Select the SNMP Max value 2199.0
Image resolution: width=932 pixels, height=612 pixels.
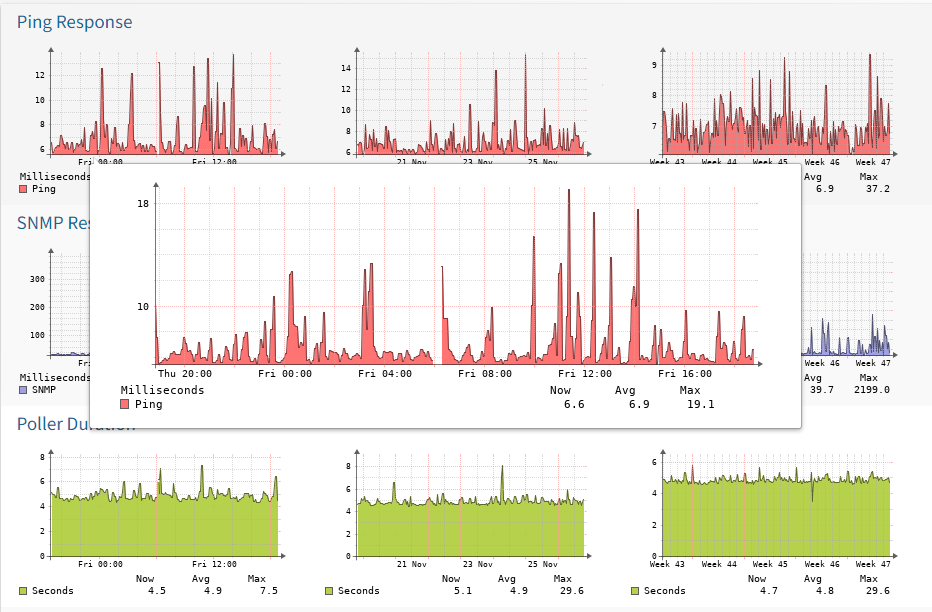(x=872, y=390)
